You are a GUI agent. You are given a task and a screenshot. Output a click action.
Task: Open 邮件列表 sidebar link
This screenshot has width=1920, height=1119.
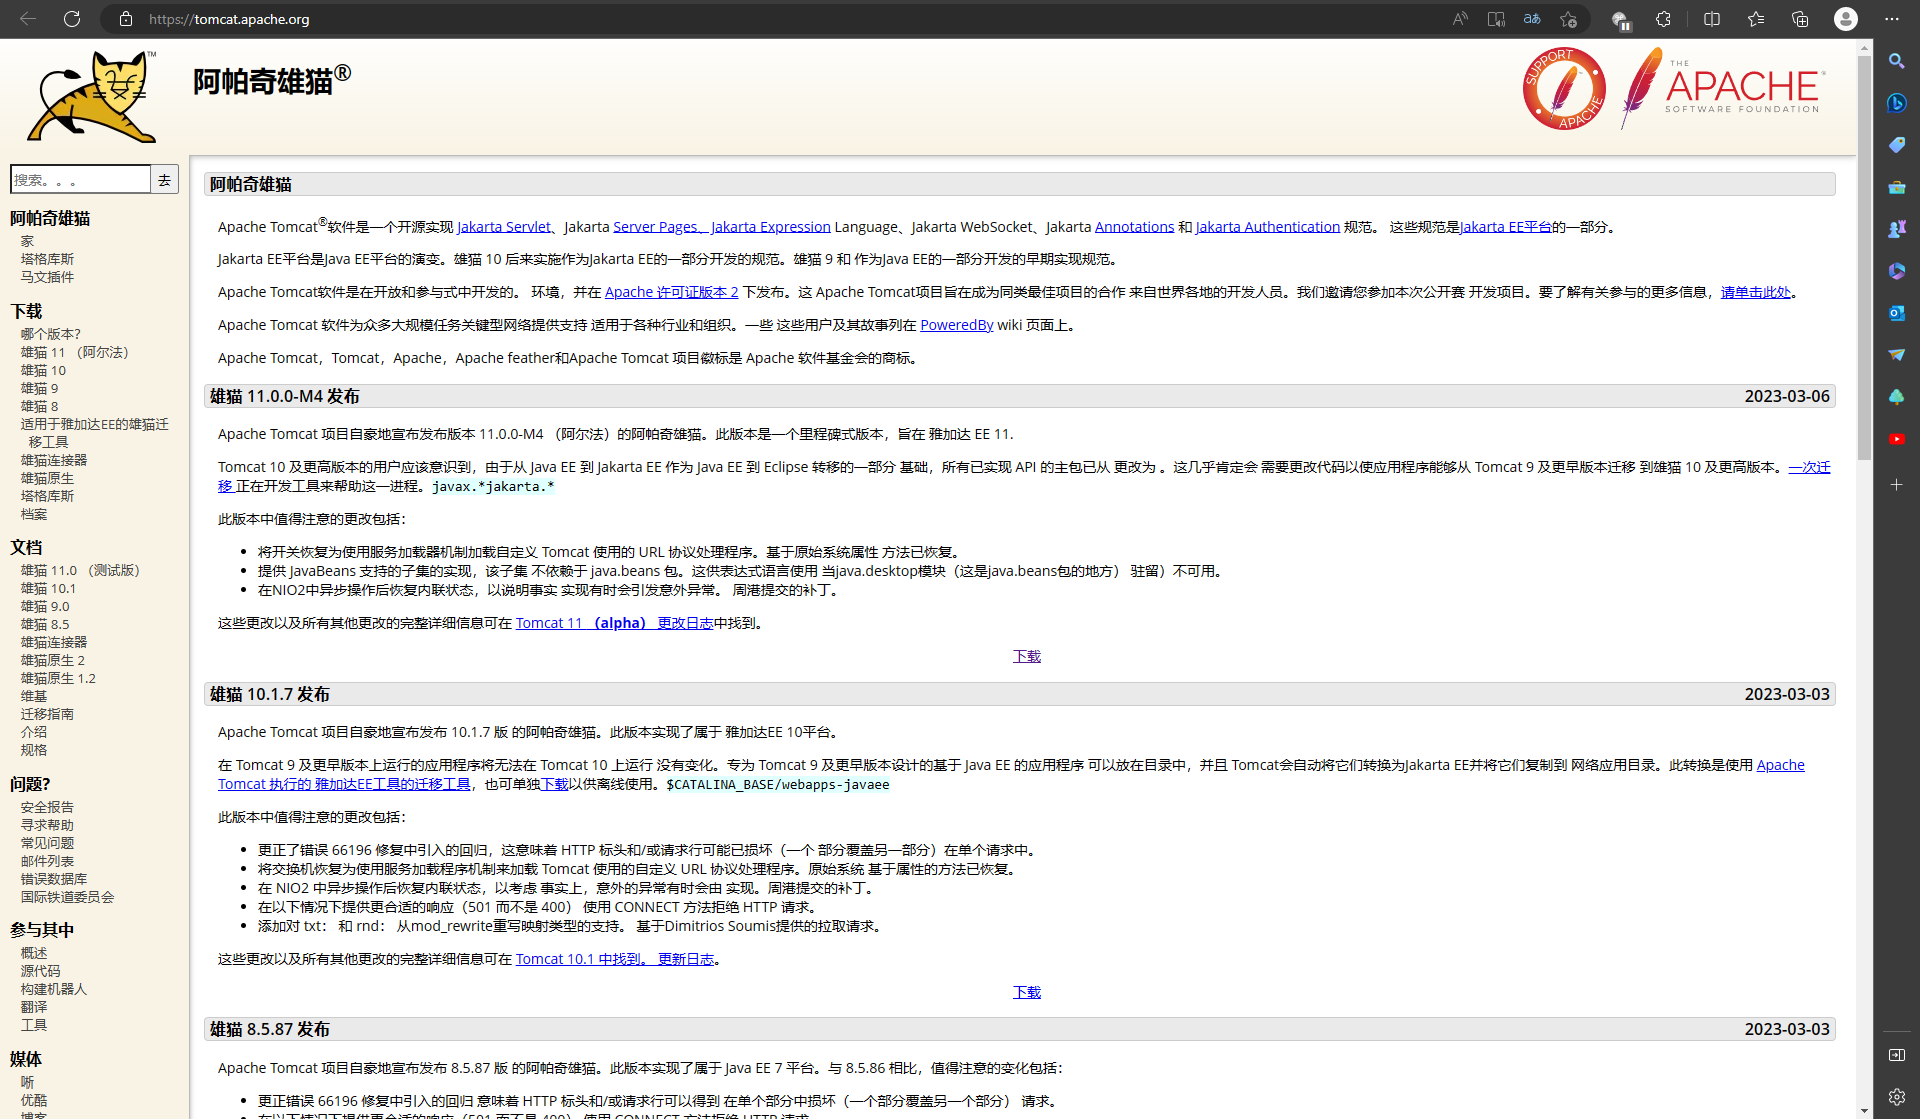(x=47, y=861)
